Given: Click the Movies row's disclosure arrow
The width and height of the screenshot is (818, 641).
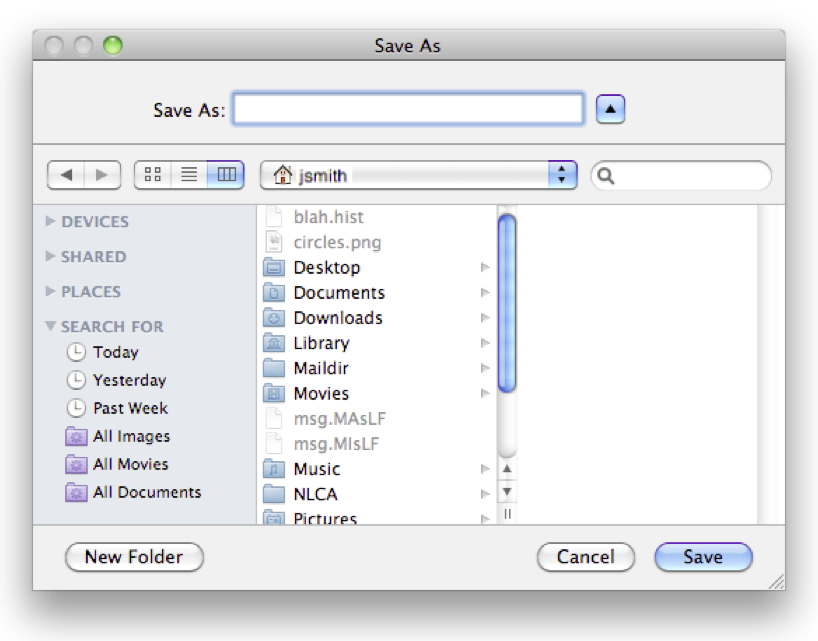Looking at the screenshot, I should point(485,393).
